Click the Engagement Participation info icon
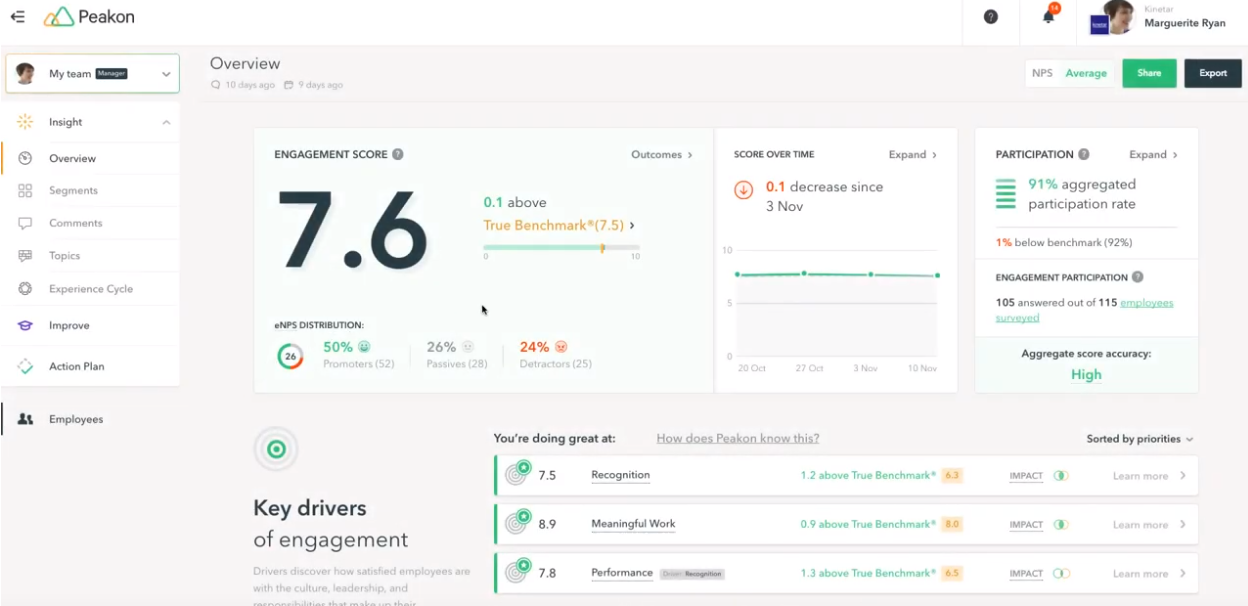 (x=1138, y=277)
